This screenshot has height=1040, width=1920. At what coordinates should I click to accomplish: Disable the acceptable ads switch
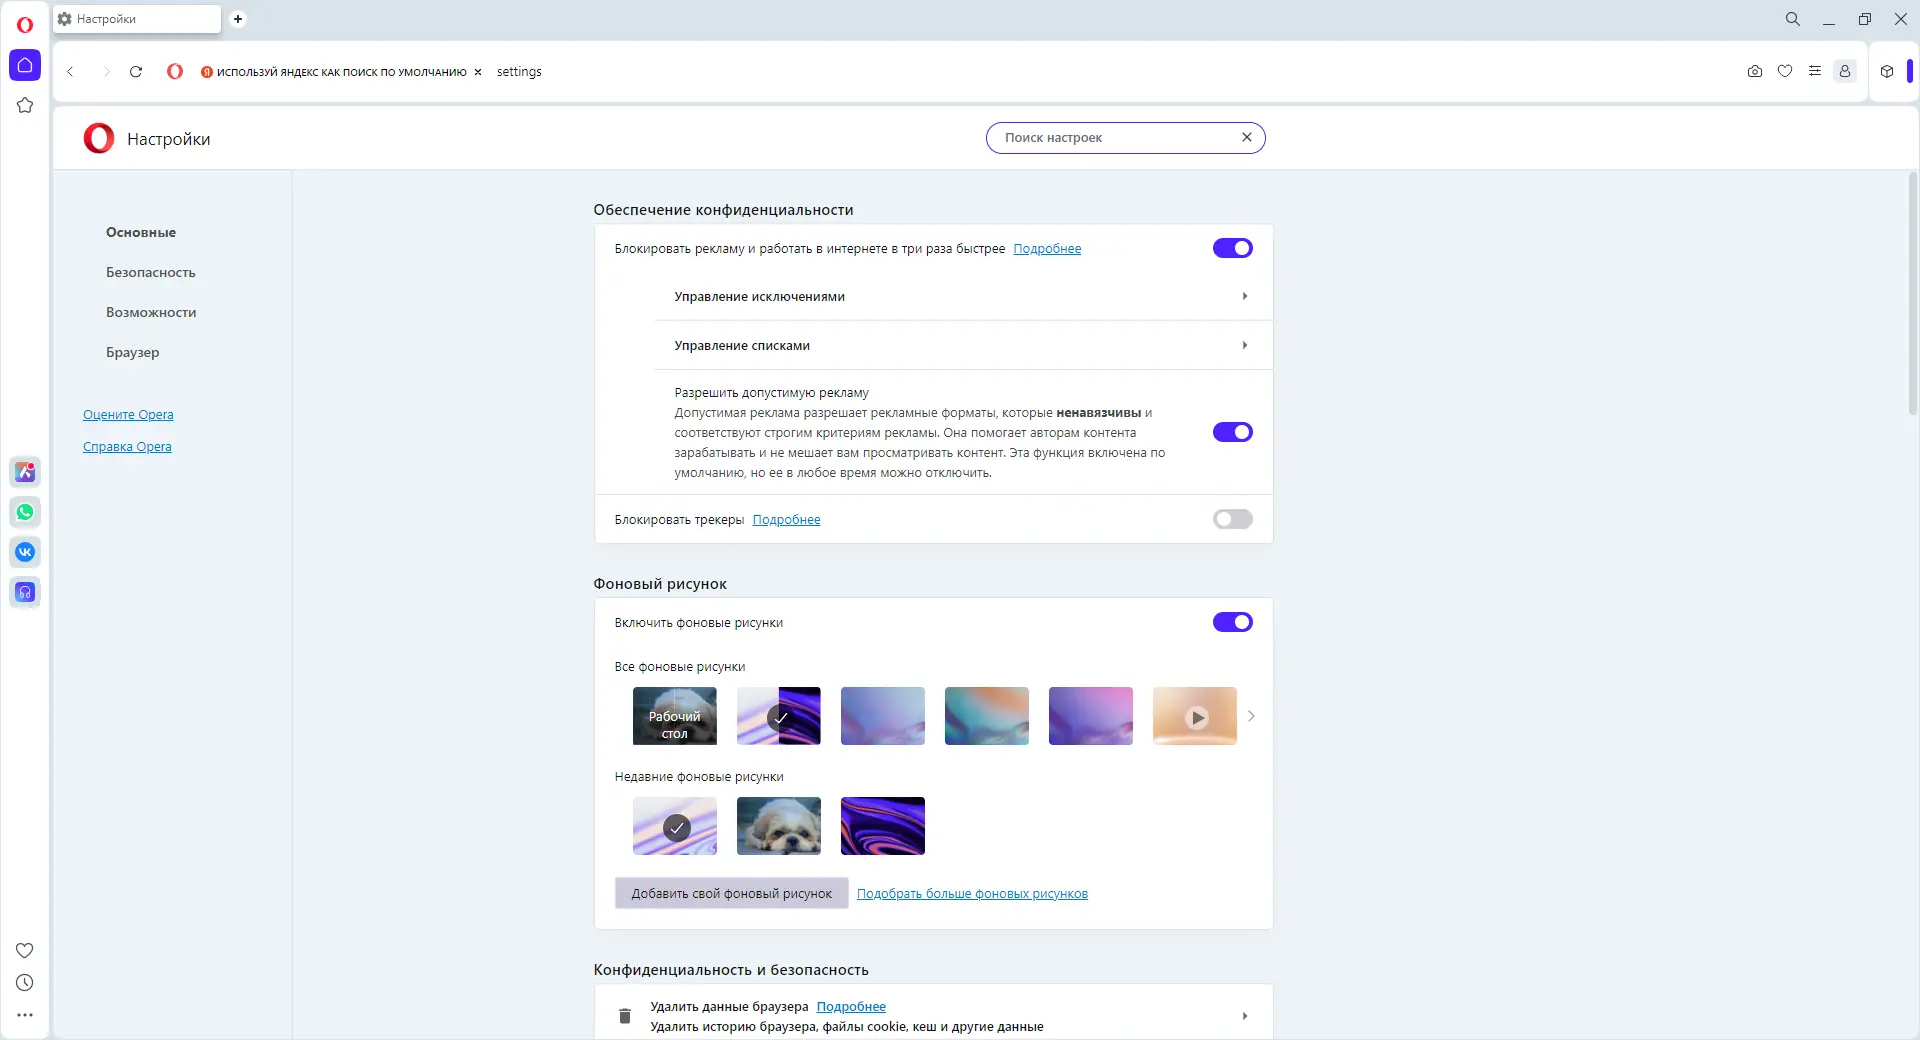1233,432
